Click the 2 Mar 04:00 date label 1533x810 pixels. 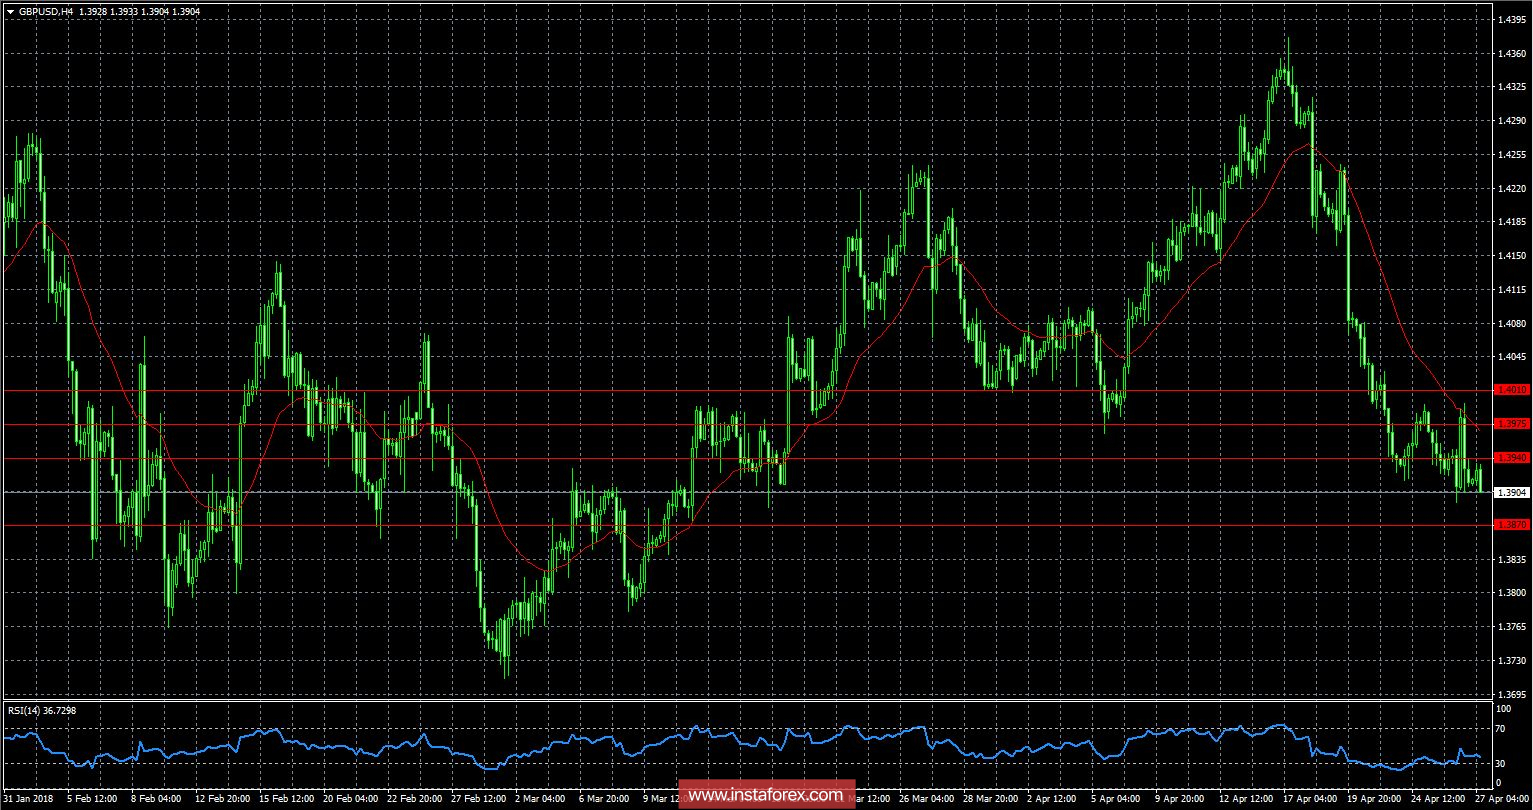point(539,800)
